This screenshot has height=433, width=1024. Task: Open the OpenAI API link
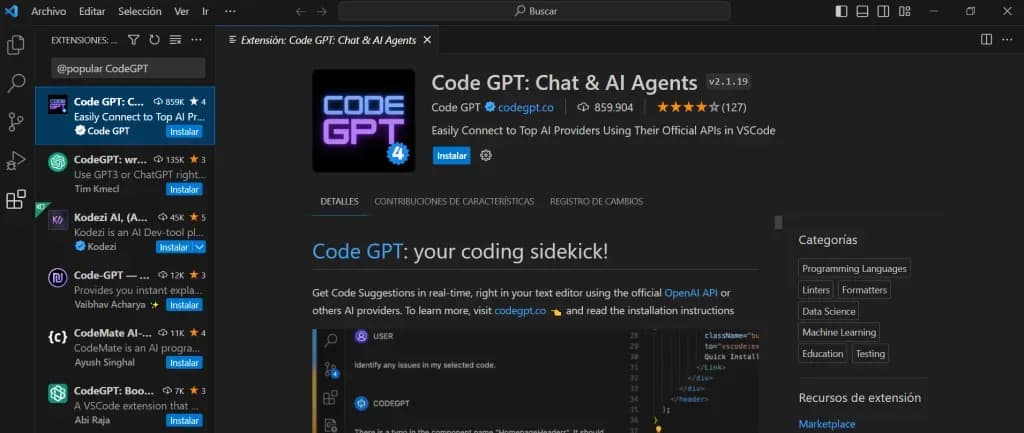click(x=691, y=293)
